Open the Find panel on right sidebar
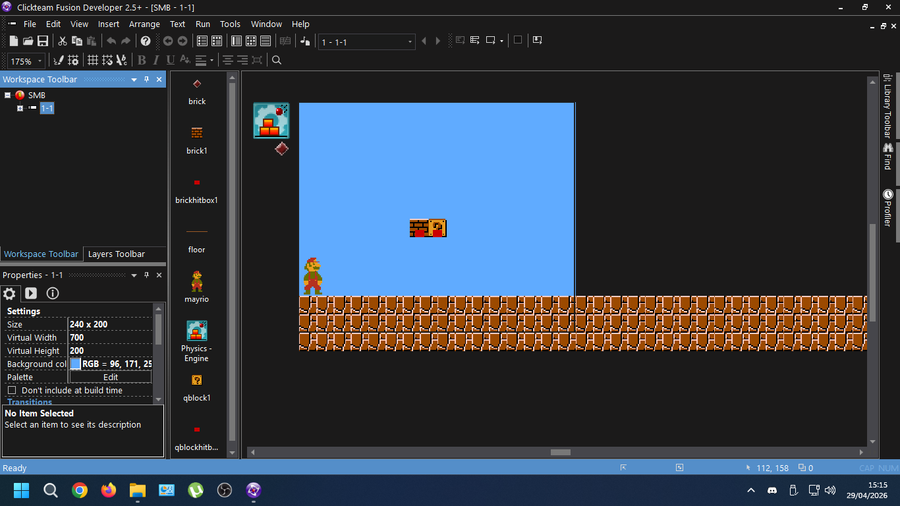This screenshot has height=506, width=900. pyautogui.click(x=888, y=155)
